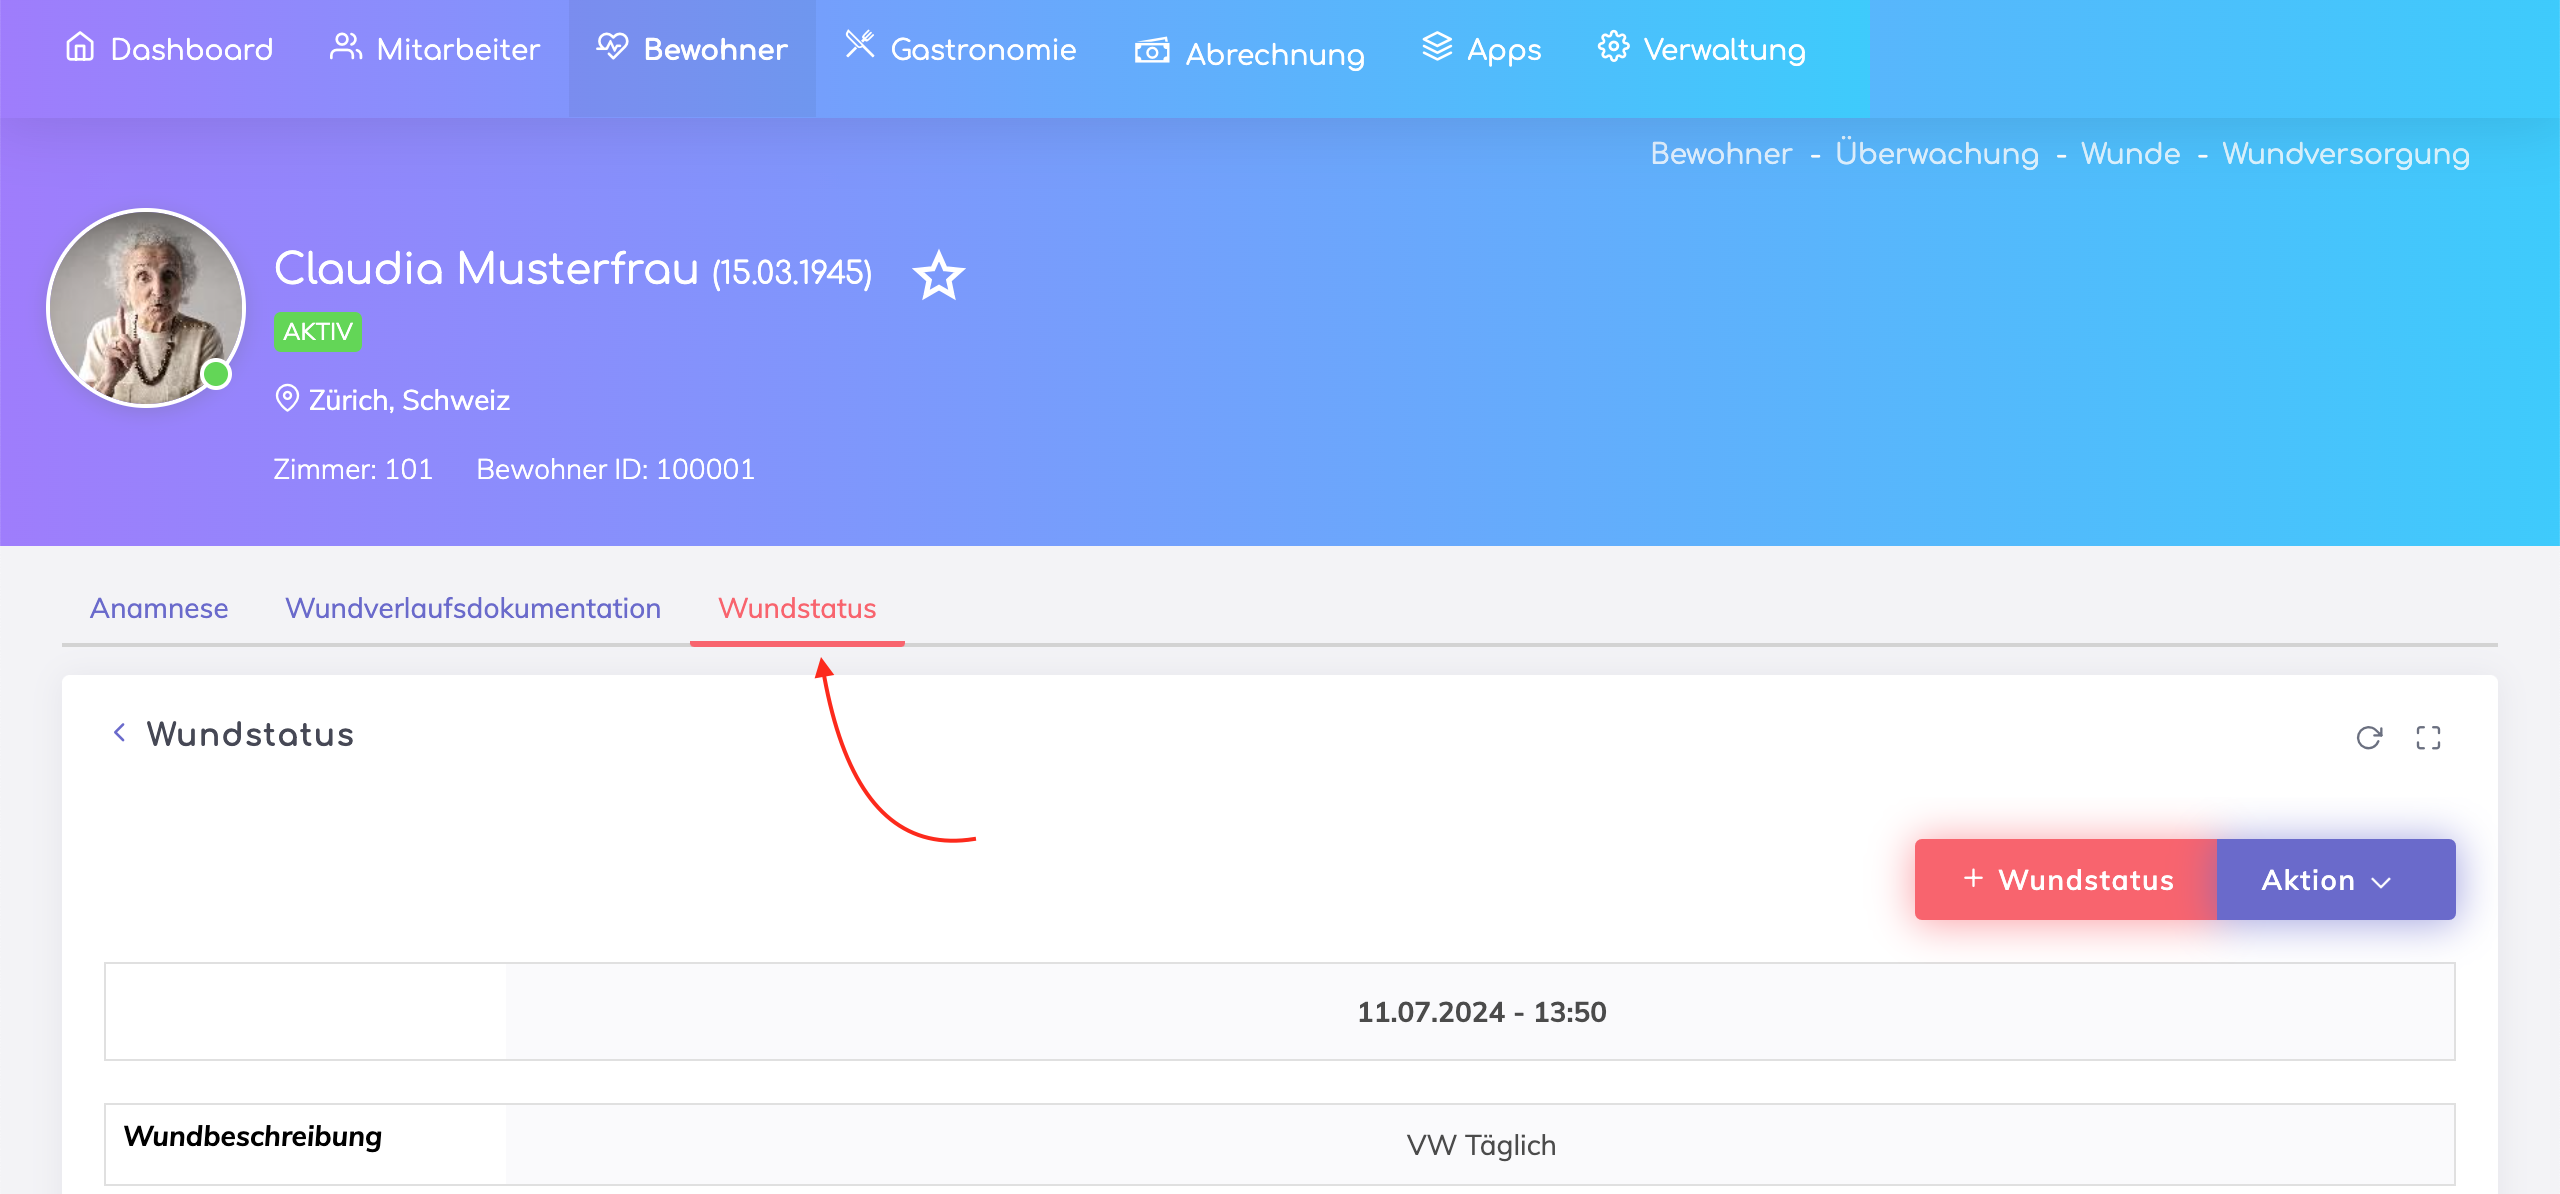The width and height of the screenshot is (2560, 1194).
Task: Click the Gastronomie cutlery icon
Action: point(860,45)
